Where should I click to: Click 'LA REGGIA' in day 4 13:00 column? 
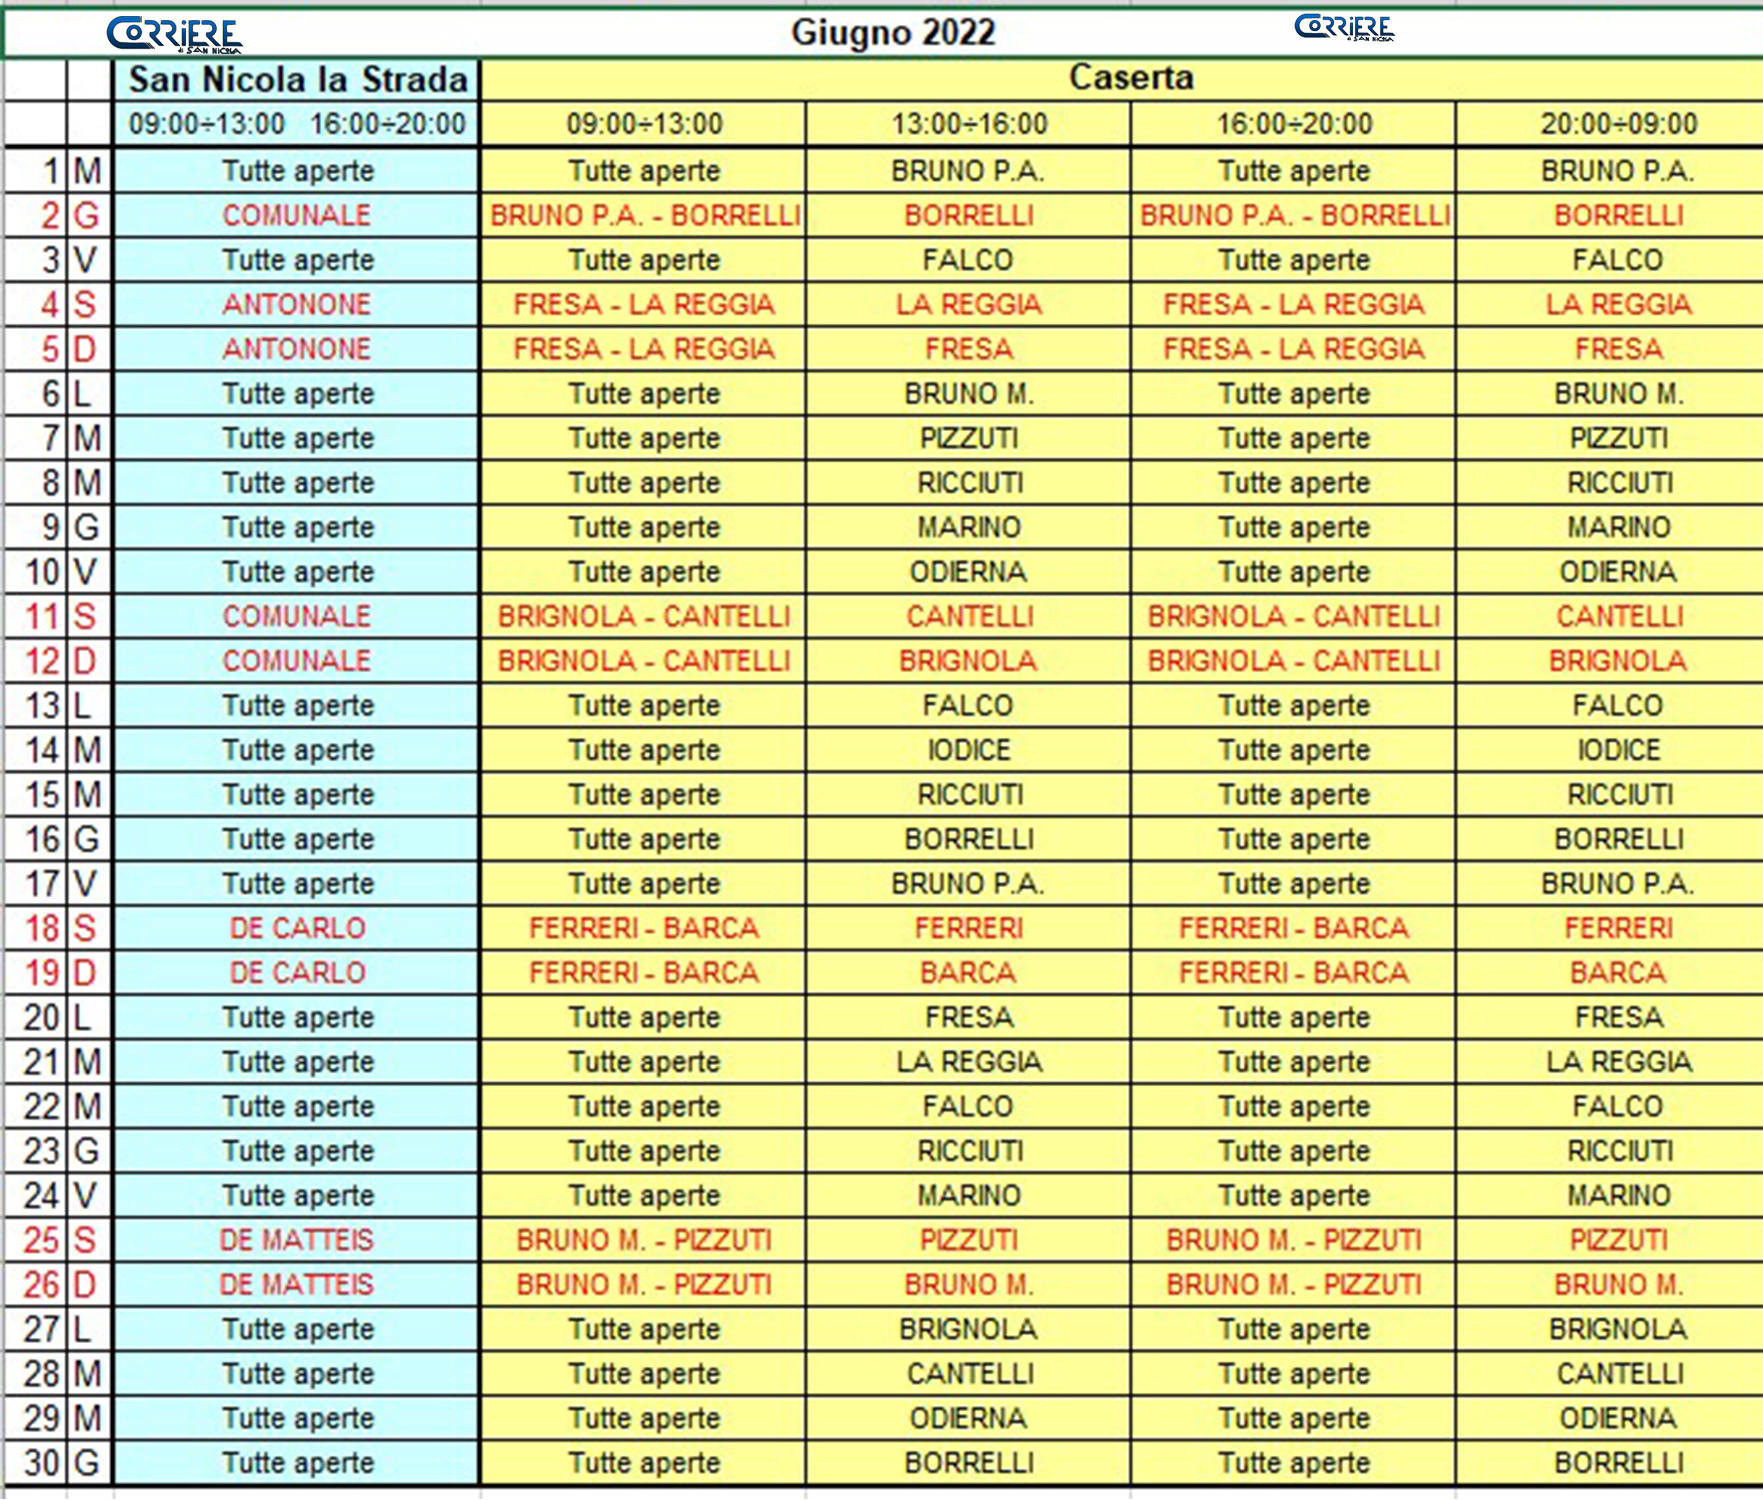[x=969, y=304]
